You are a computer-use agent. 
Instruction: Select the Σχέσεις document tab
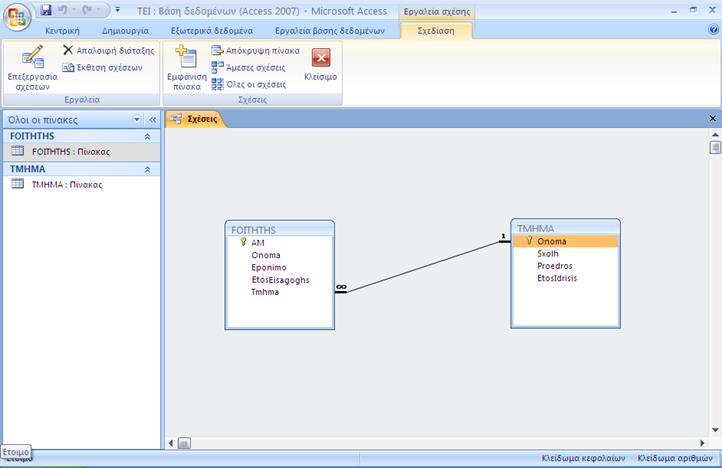point(196,119)
